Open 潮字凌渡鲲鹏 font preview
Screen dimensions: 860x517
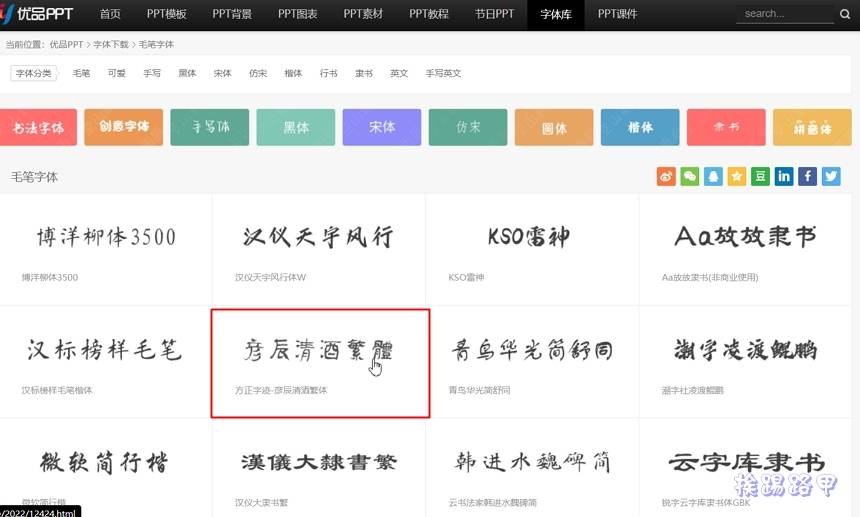coord(745,350)
